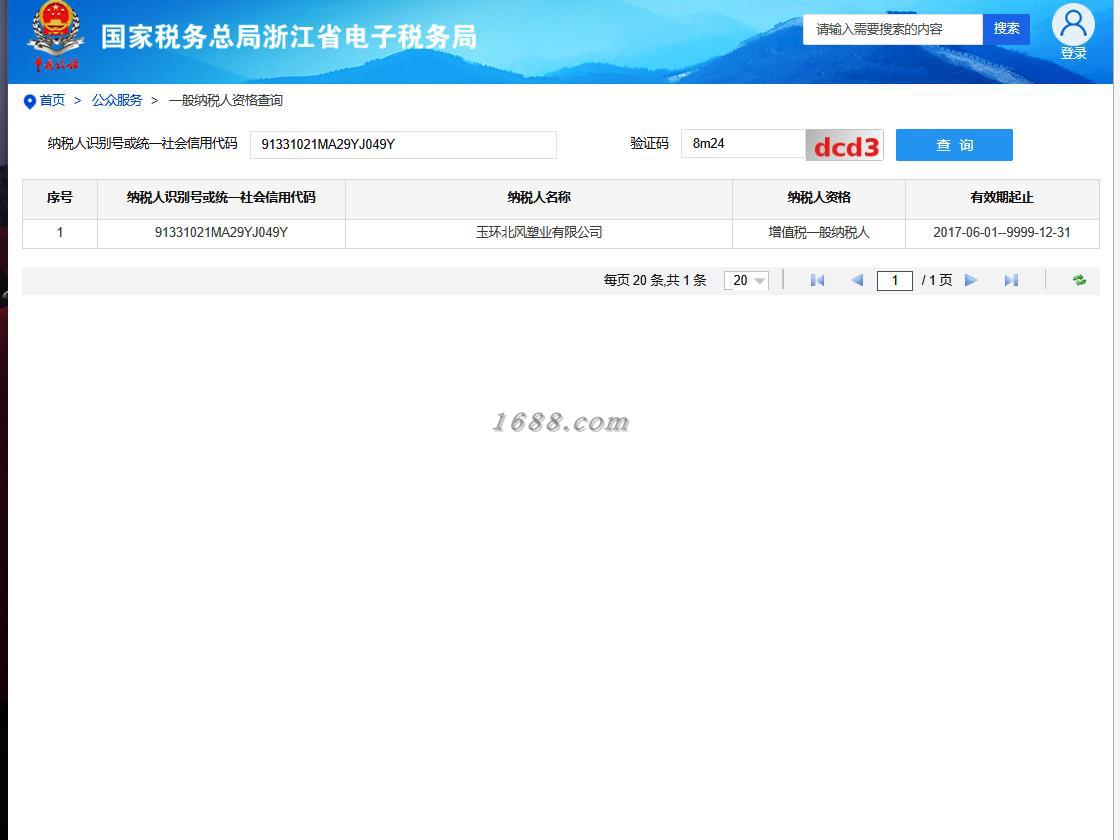Select the cell 增值税一般纳税人
Screen dimensions: 1120x840
[819, 233]
